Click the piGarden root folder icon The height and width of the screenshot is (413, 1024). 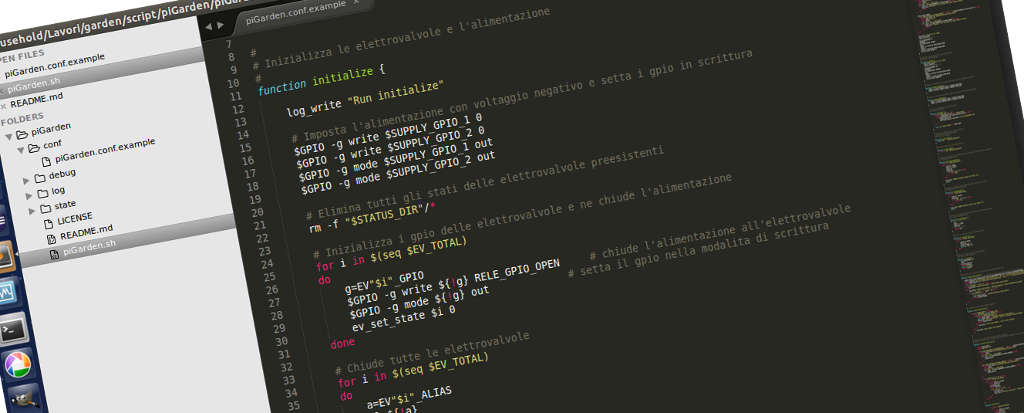[21, 135]
